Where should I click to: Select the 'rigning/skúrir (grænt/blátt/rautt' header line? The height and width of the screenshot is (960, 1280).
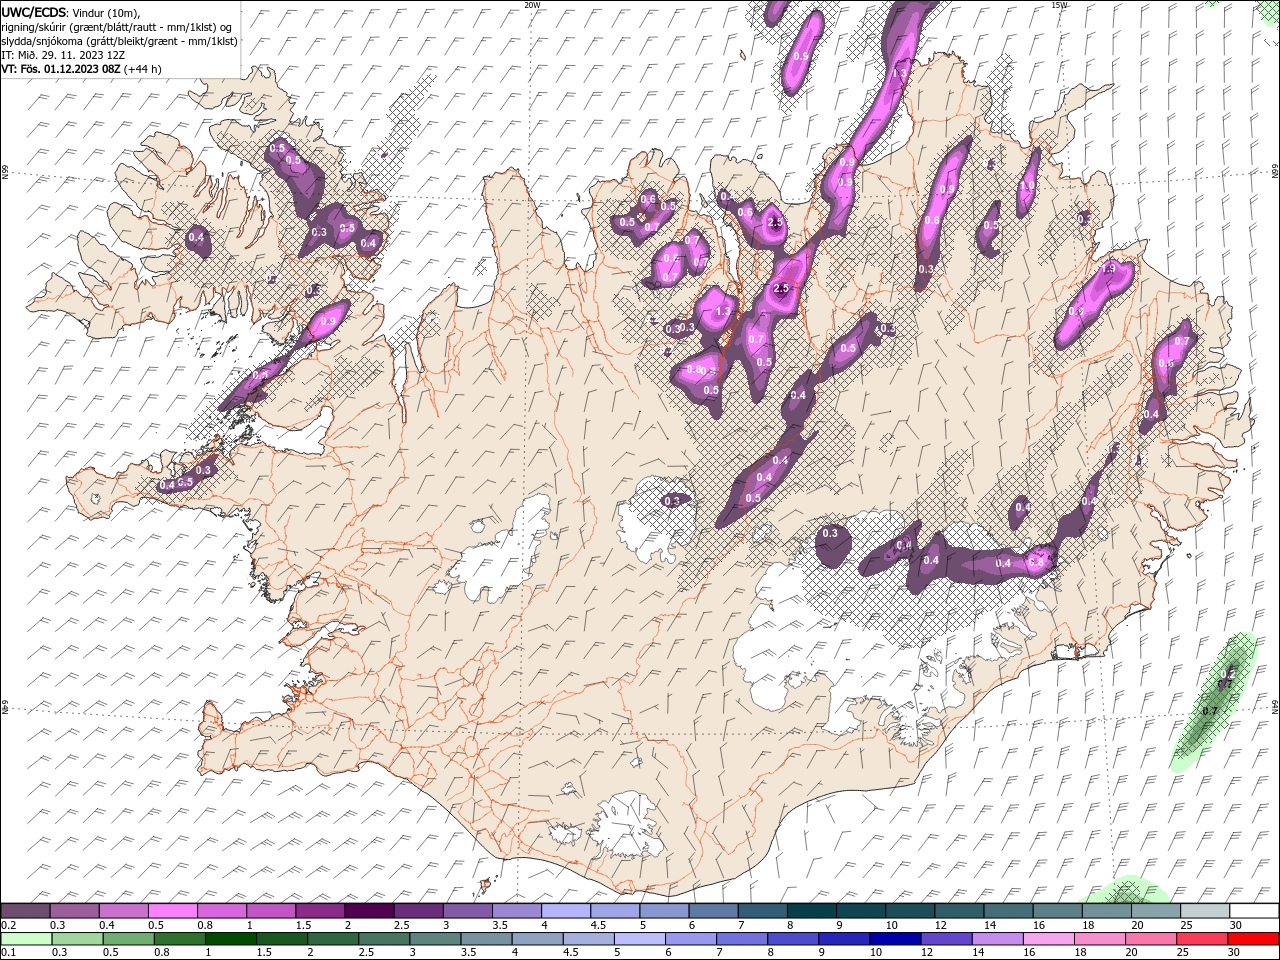coord(118,27)
